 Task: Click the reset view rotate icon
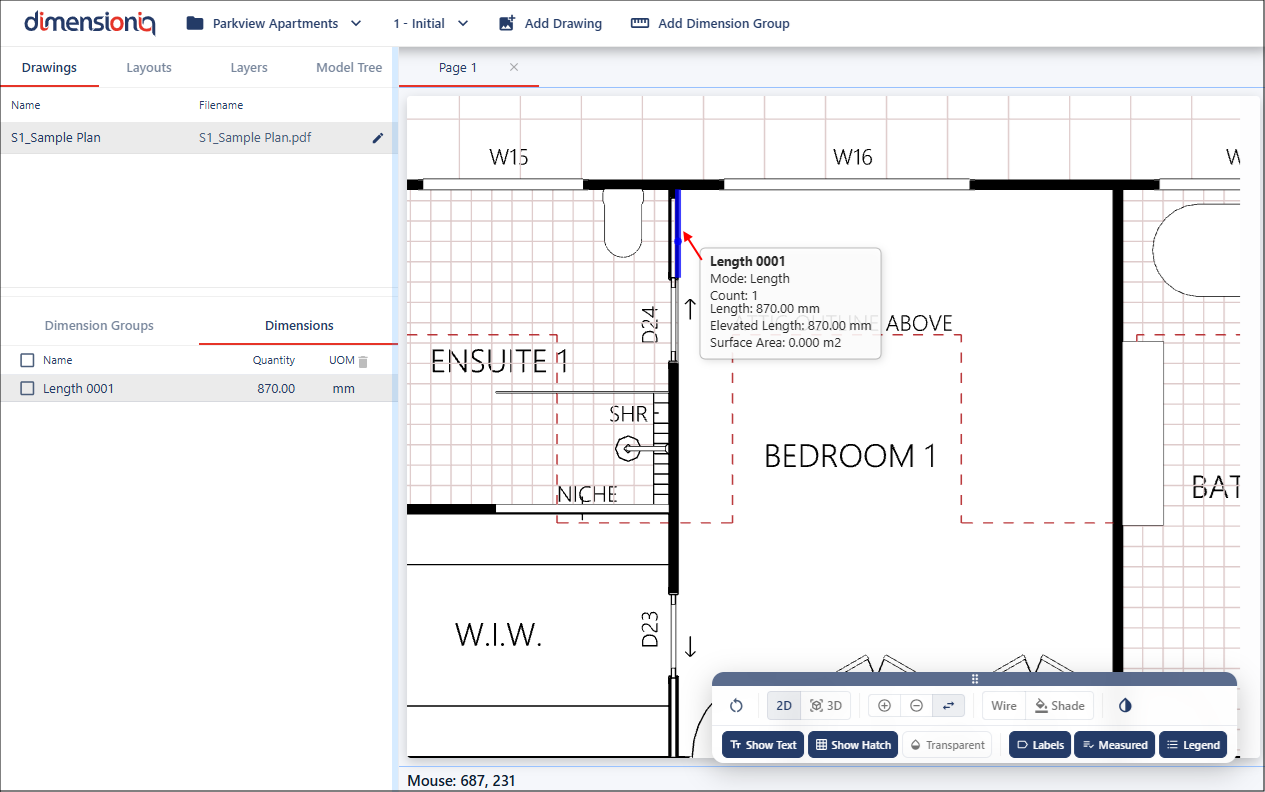coord(736,706)
